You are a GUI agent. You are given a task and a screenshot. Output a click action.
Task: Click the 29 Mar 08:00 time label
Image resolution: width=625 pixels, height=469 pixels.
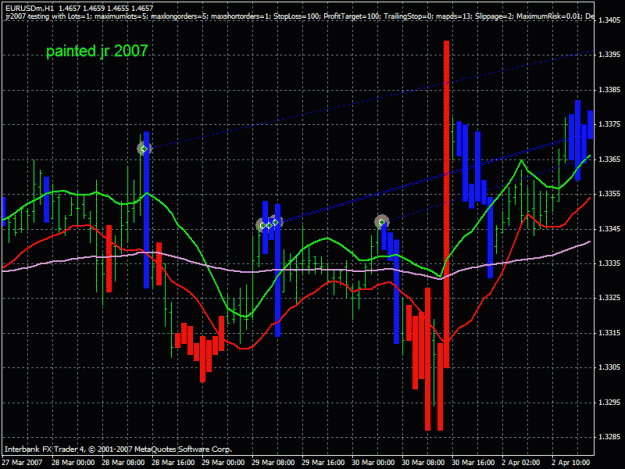(x=273, y=463)
